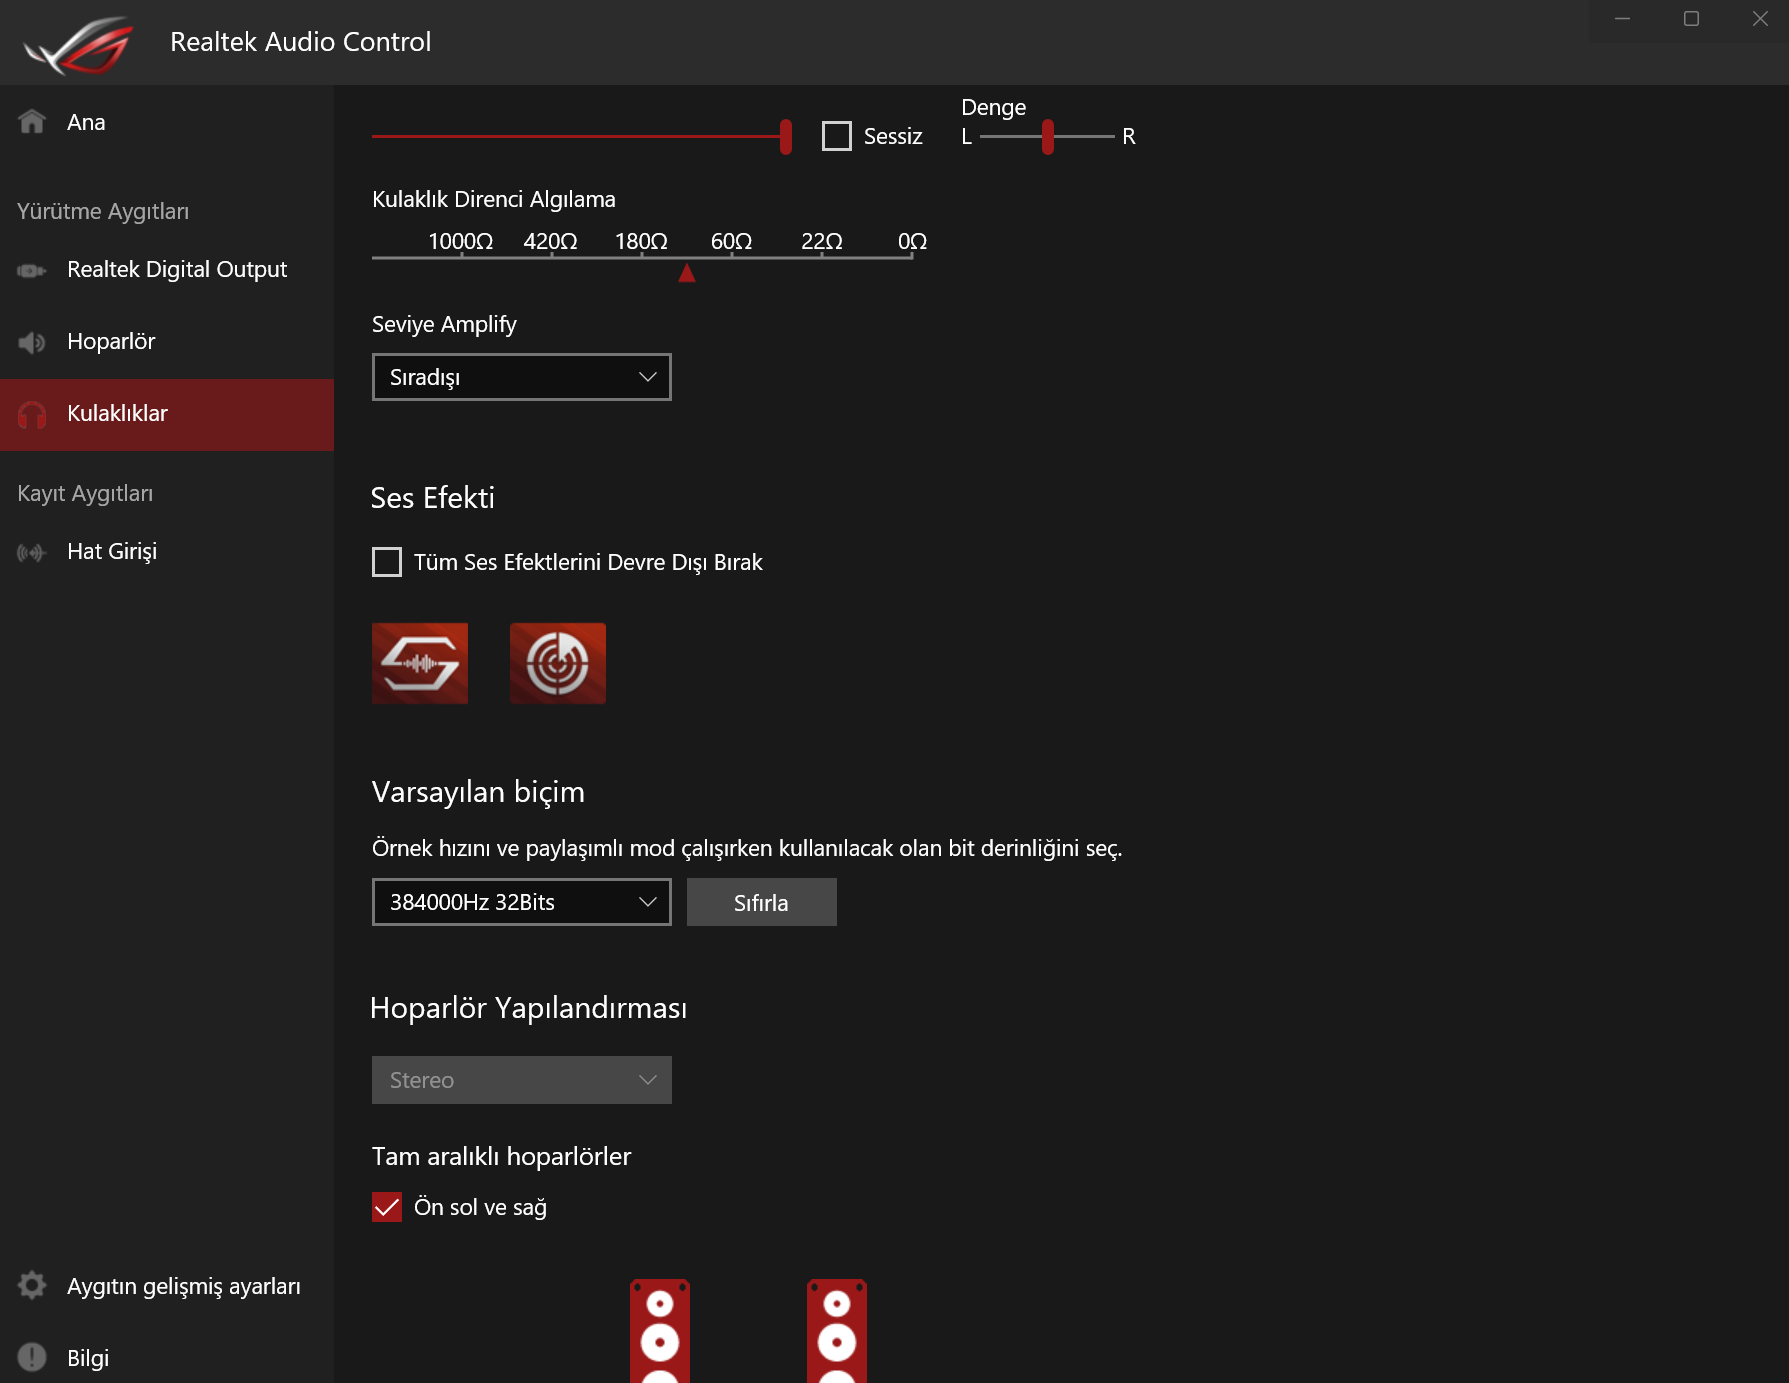The height and width of the screenshot is (1383, 1789).
Task: Click the 60Ω impedance label
Action: pyautogui.click(x=732, y=241)
